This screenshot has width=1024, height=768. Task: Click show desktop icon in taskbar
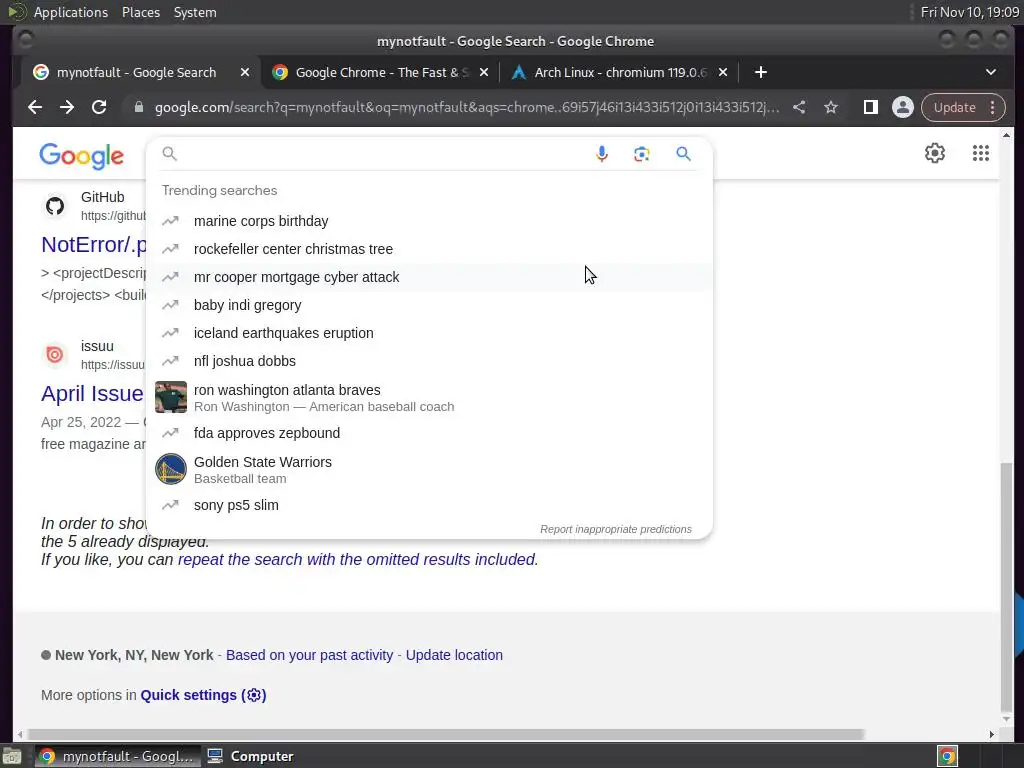12,756
